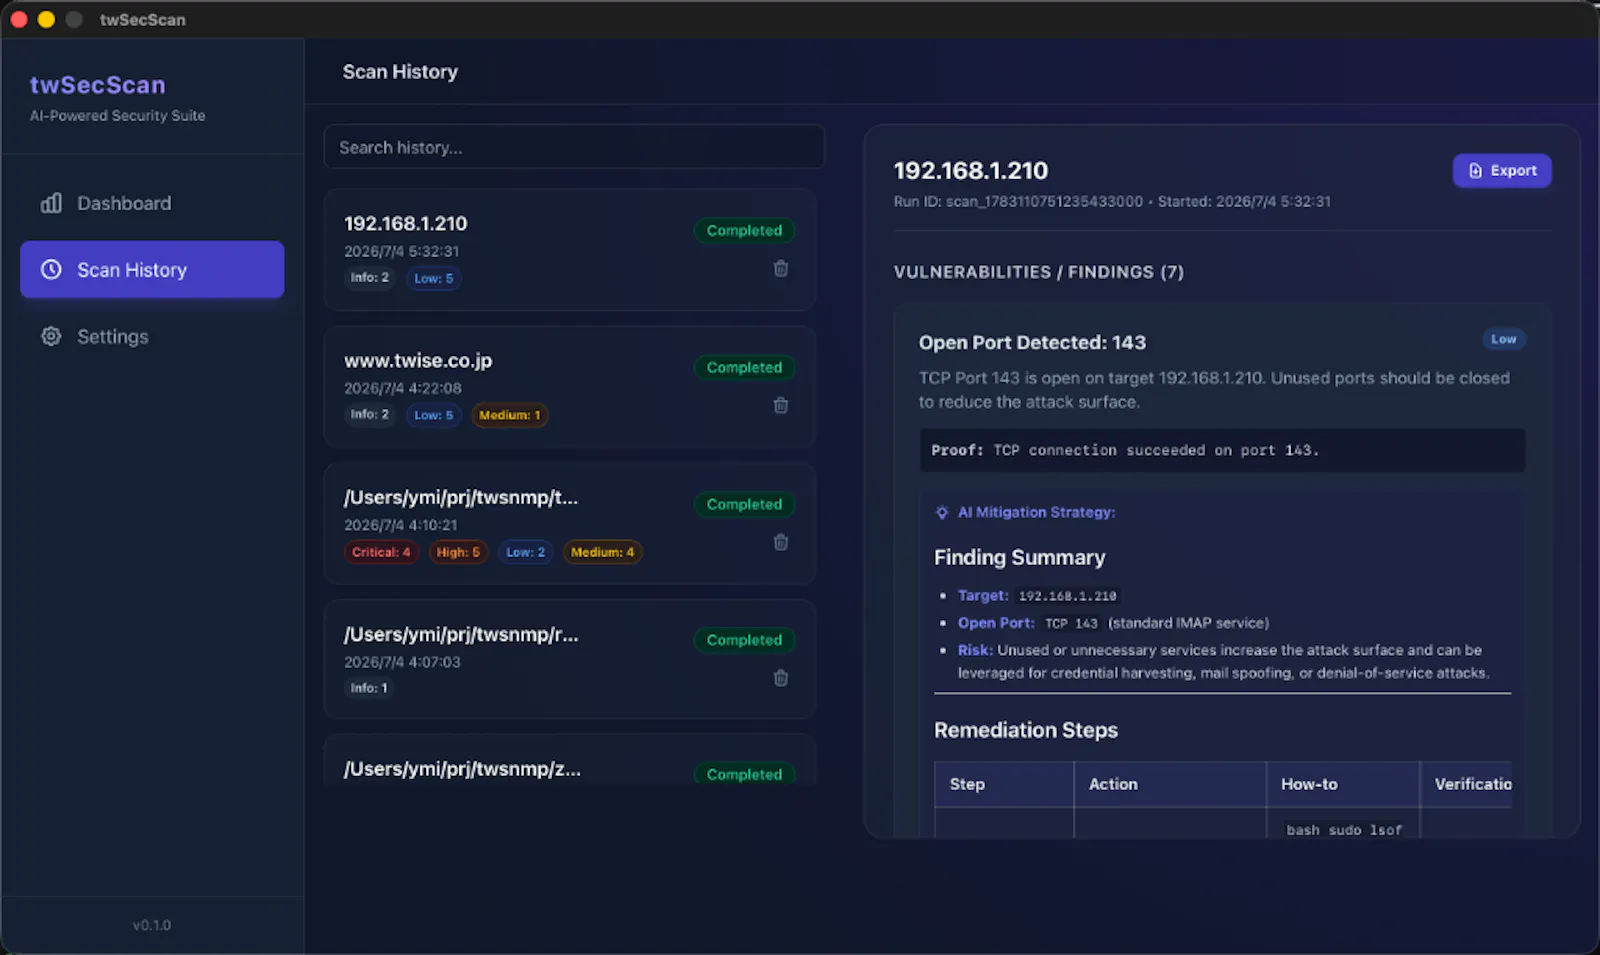Click the AI Mitigation Strategy lightbulb icon
The width and height of the screenshot is (1600, 955).
tap(942, 512)
